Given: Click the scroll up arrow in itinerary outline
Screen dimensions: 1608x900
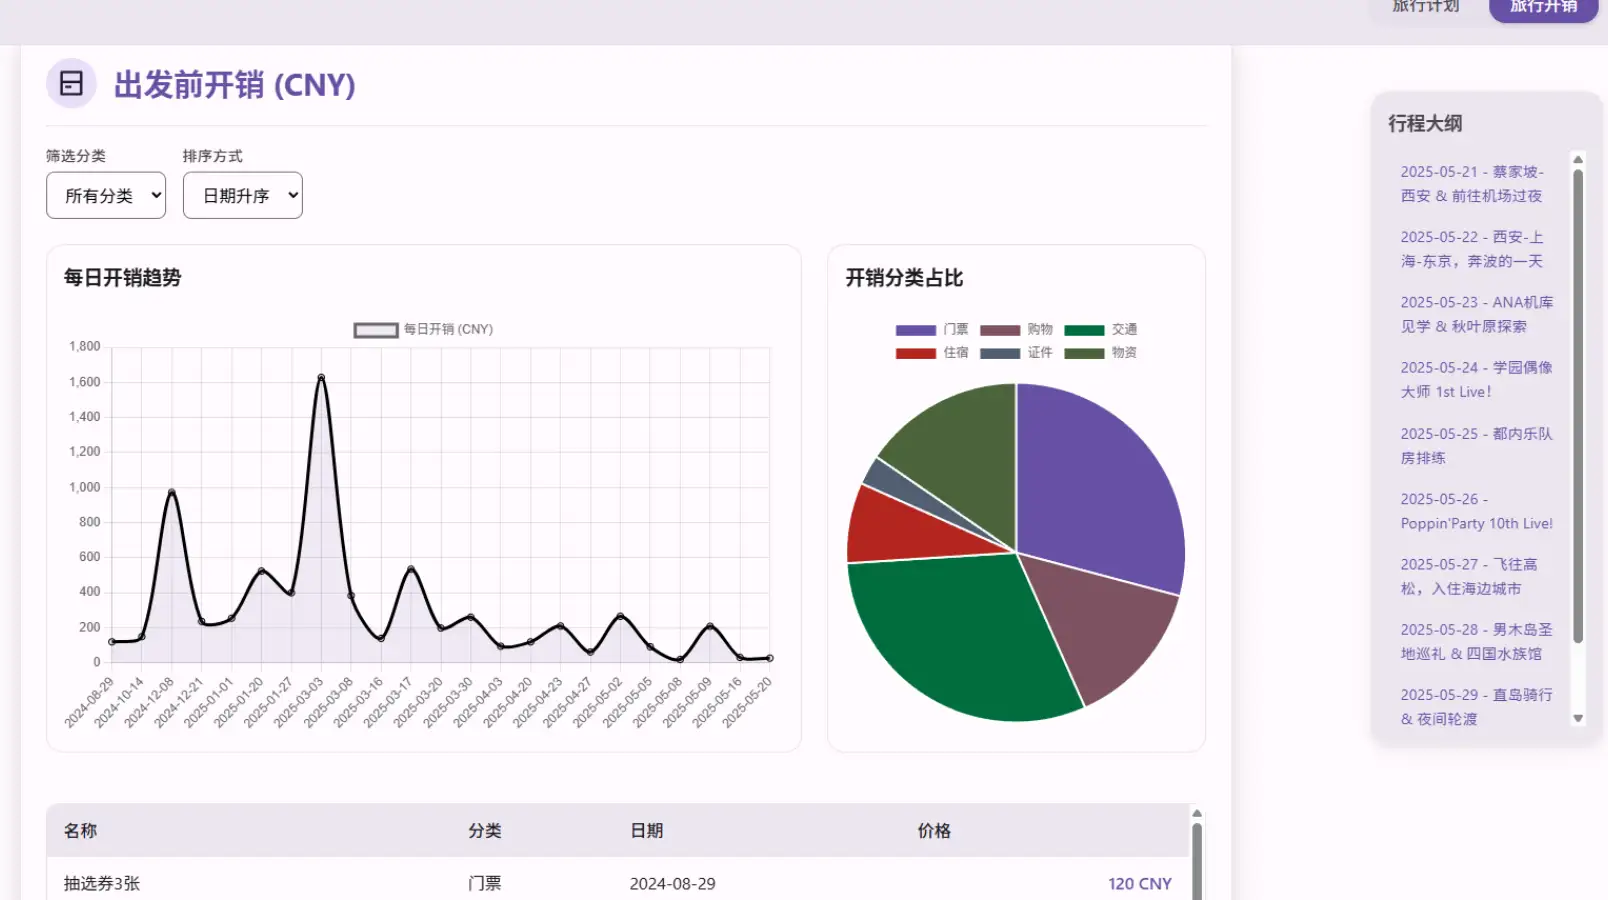Looking at the screenshot, I should click(x=1578, y=160).
